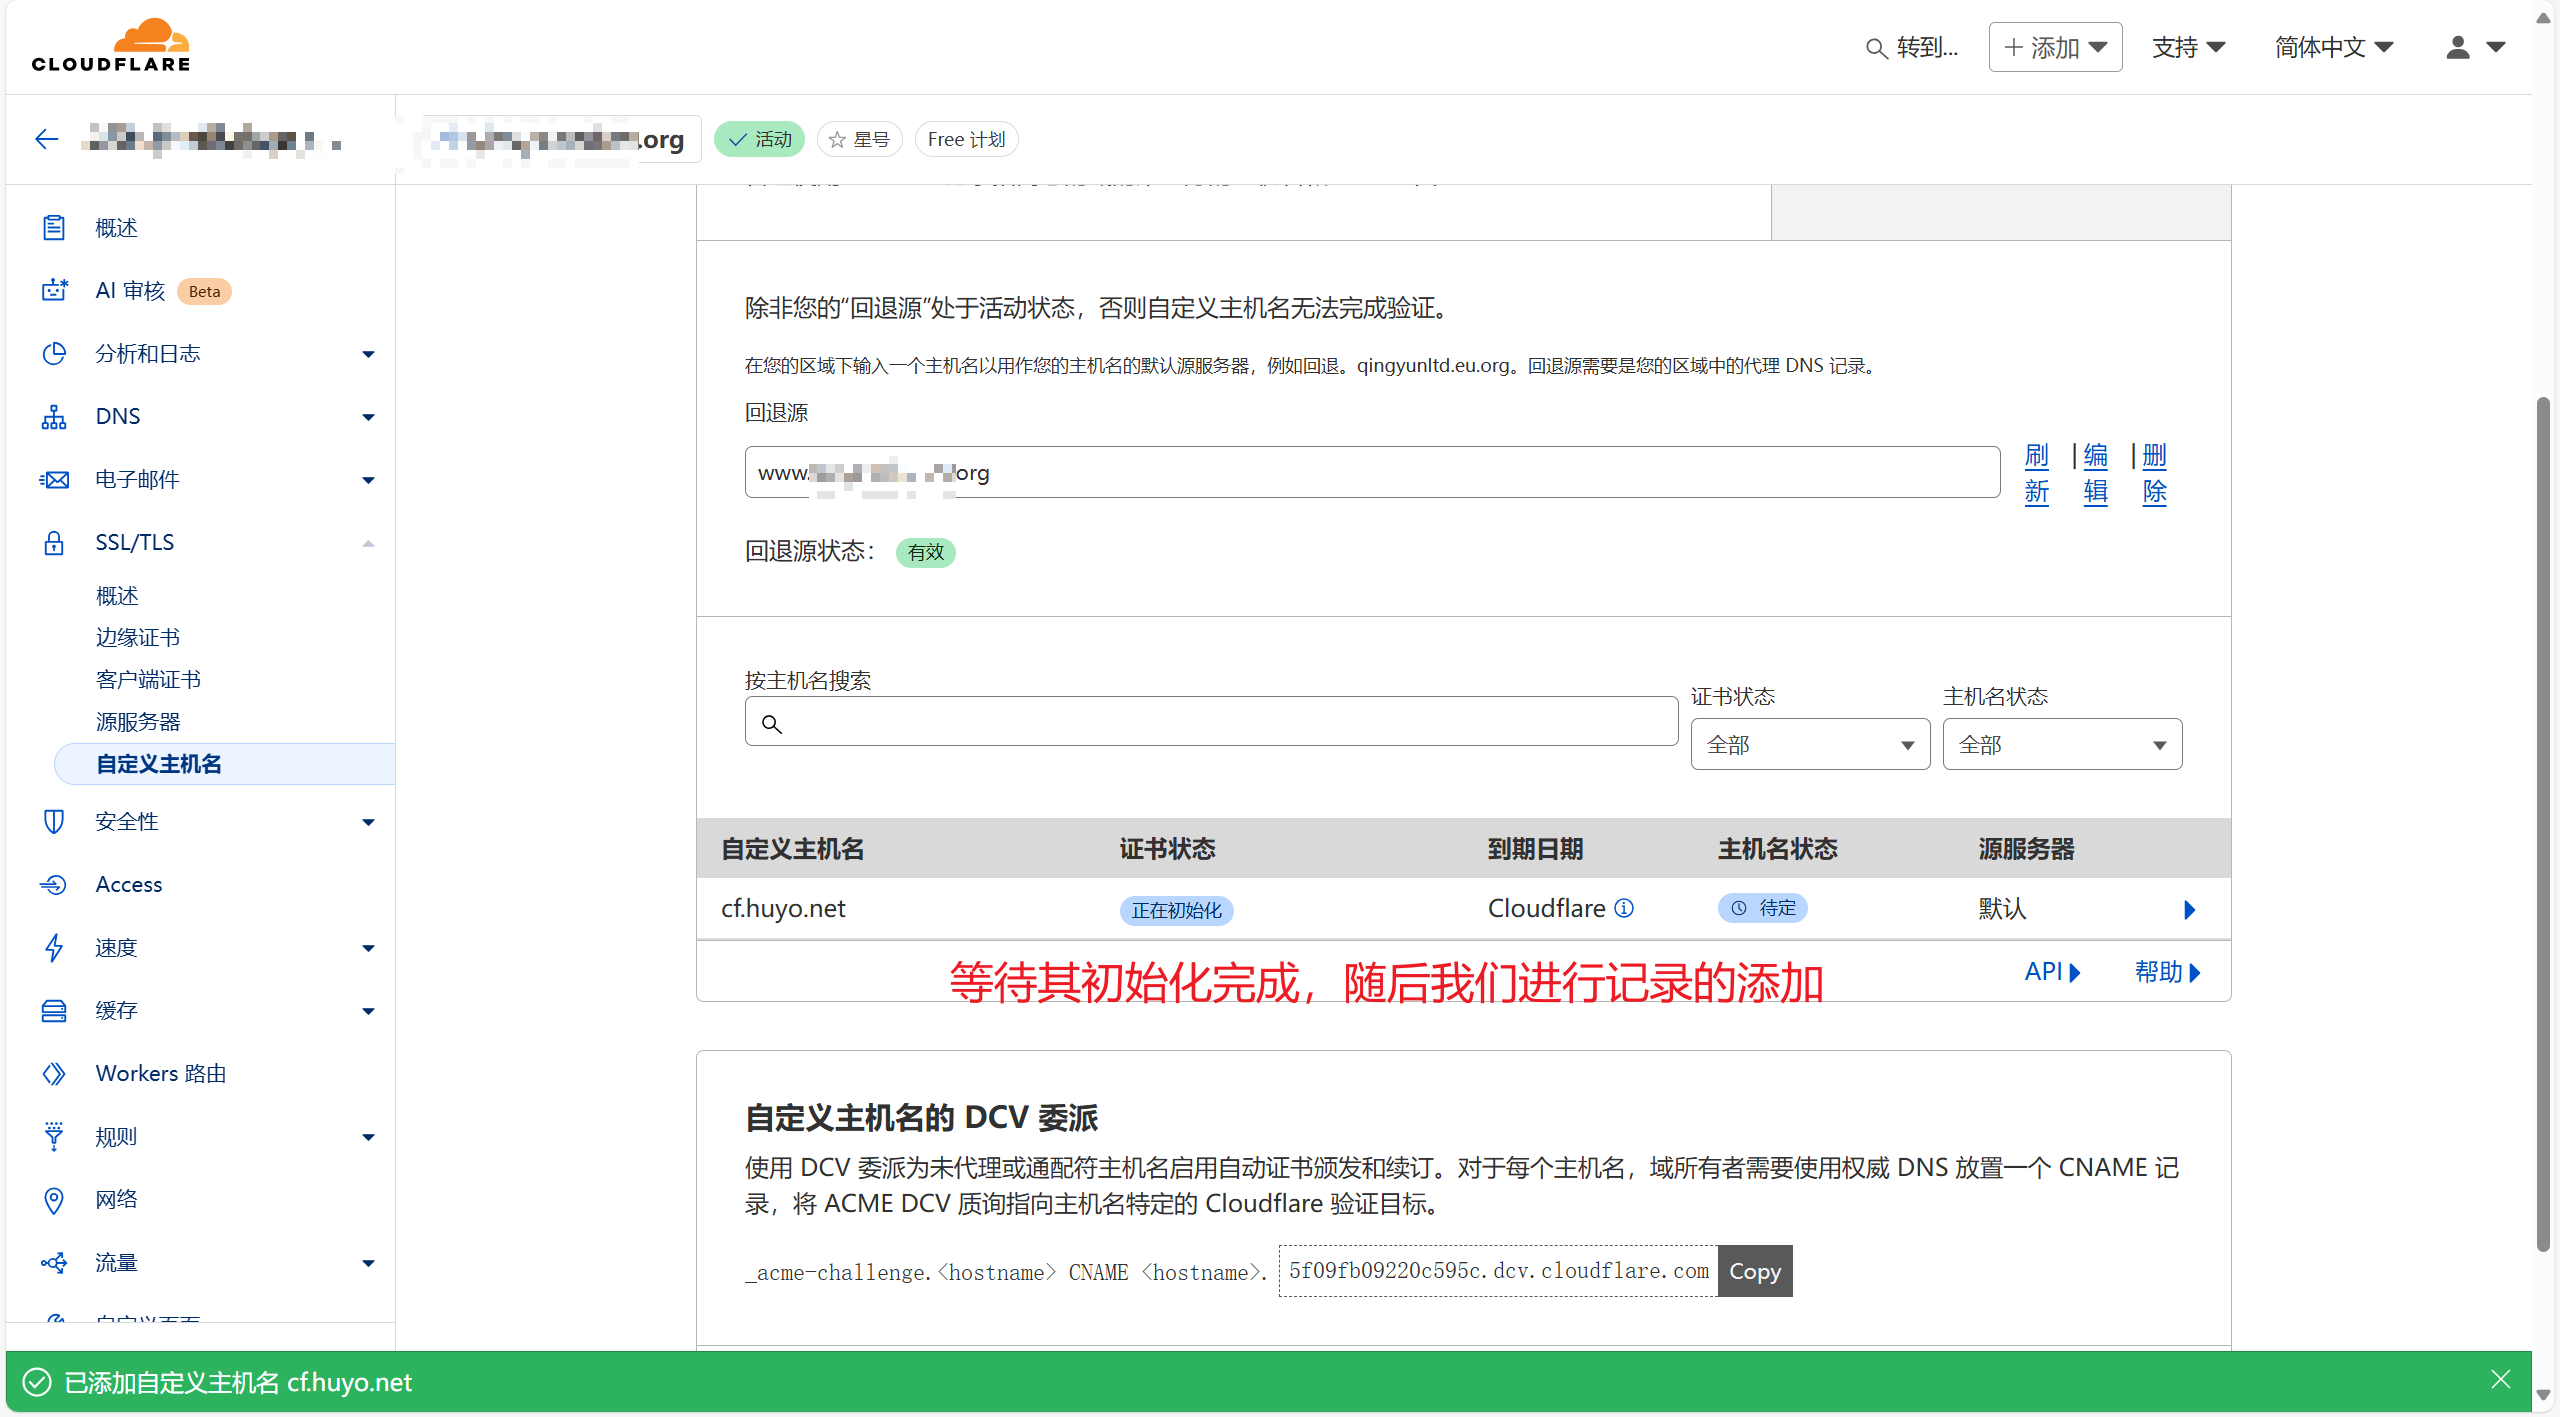
Task: Click the 活动 active status badge
Action: 759,140
